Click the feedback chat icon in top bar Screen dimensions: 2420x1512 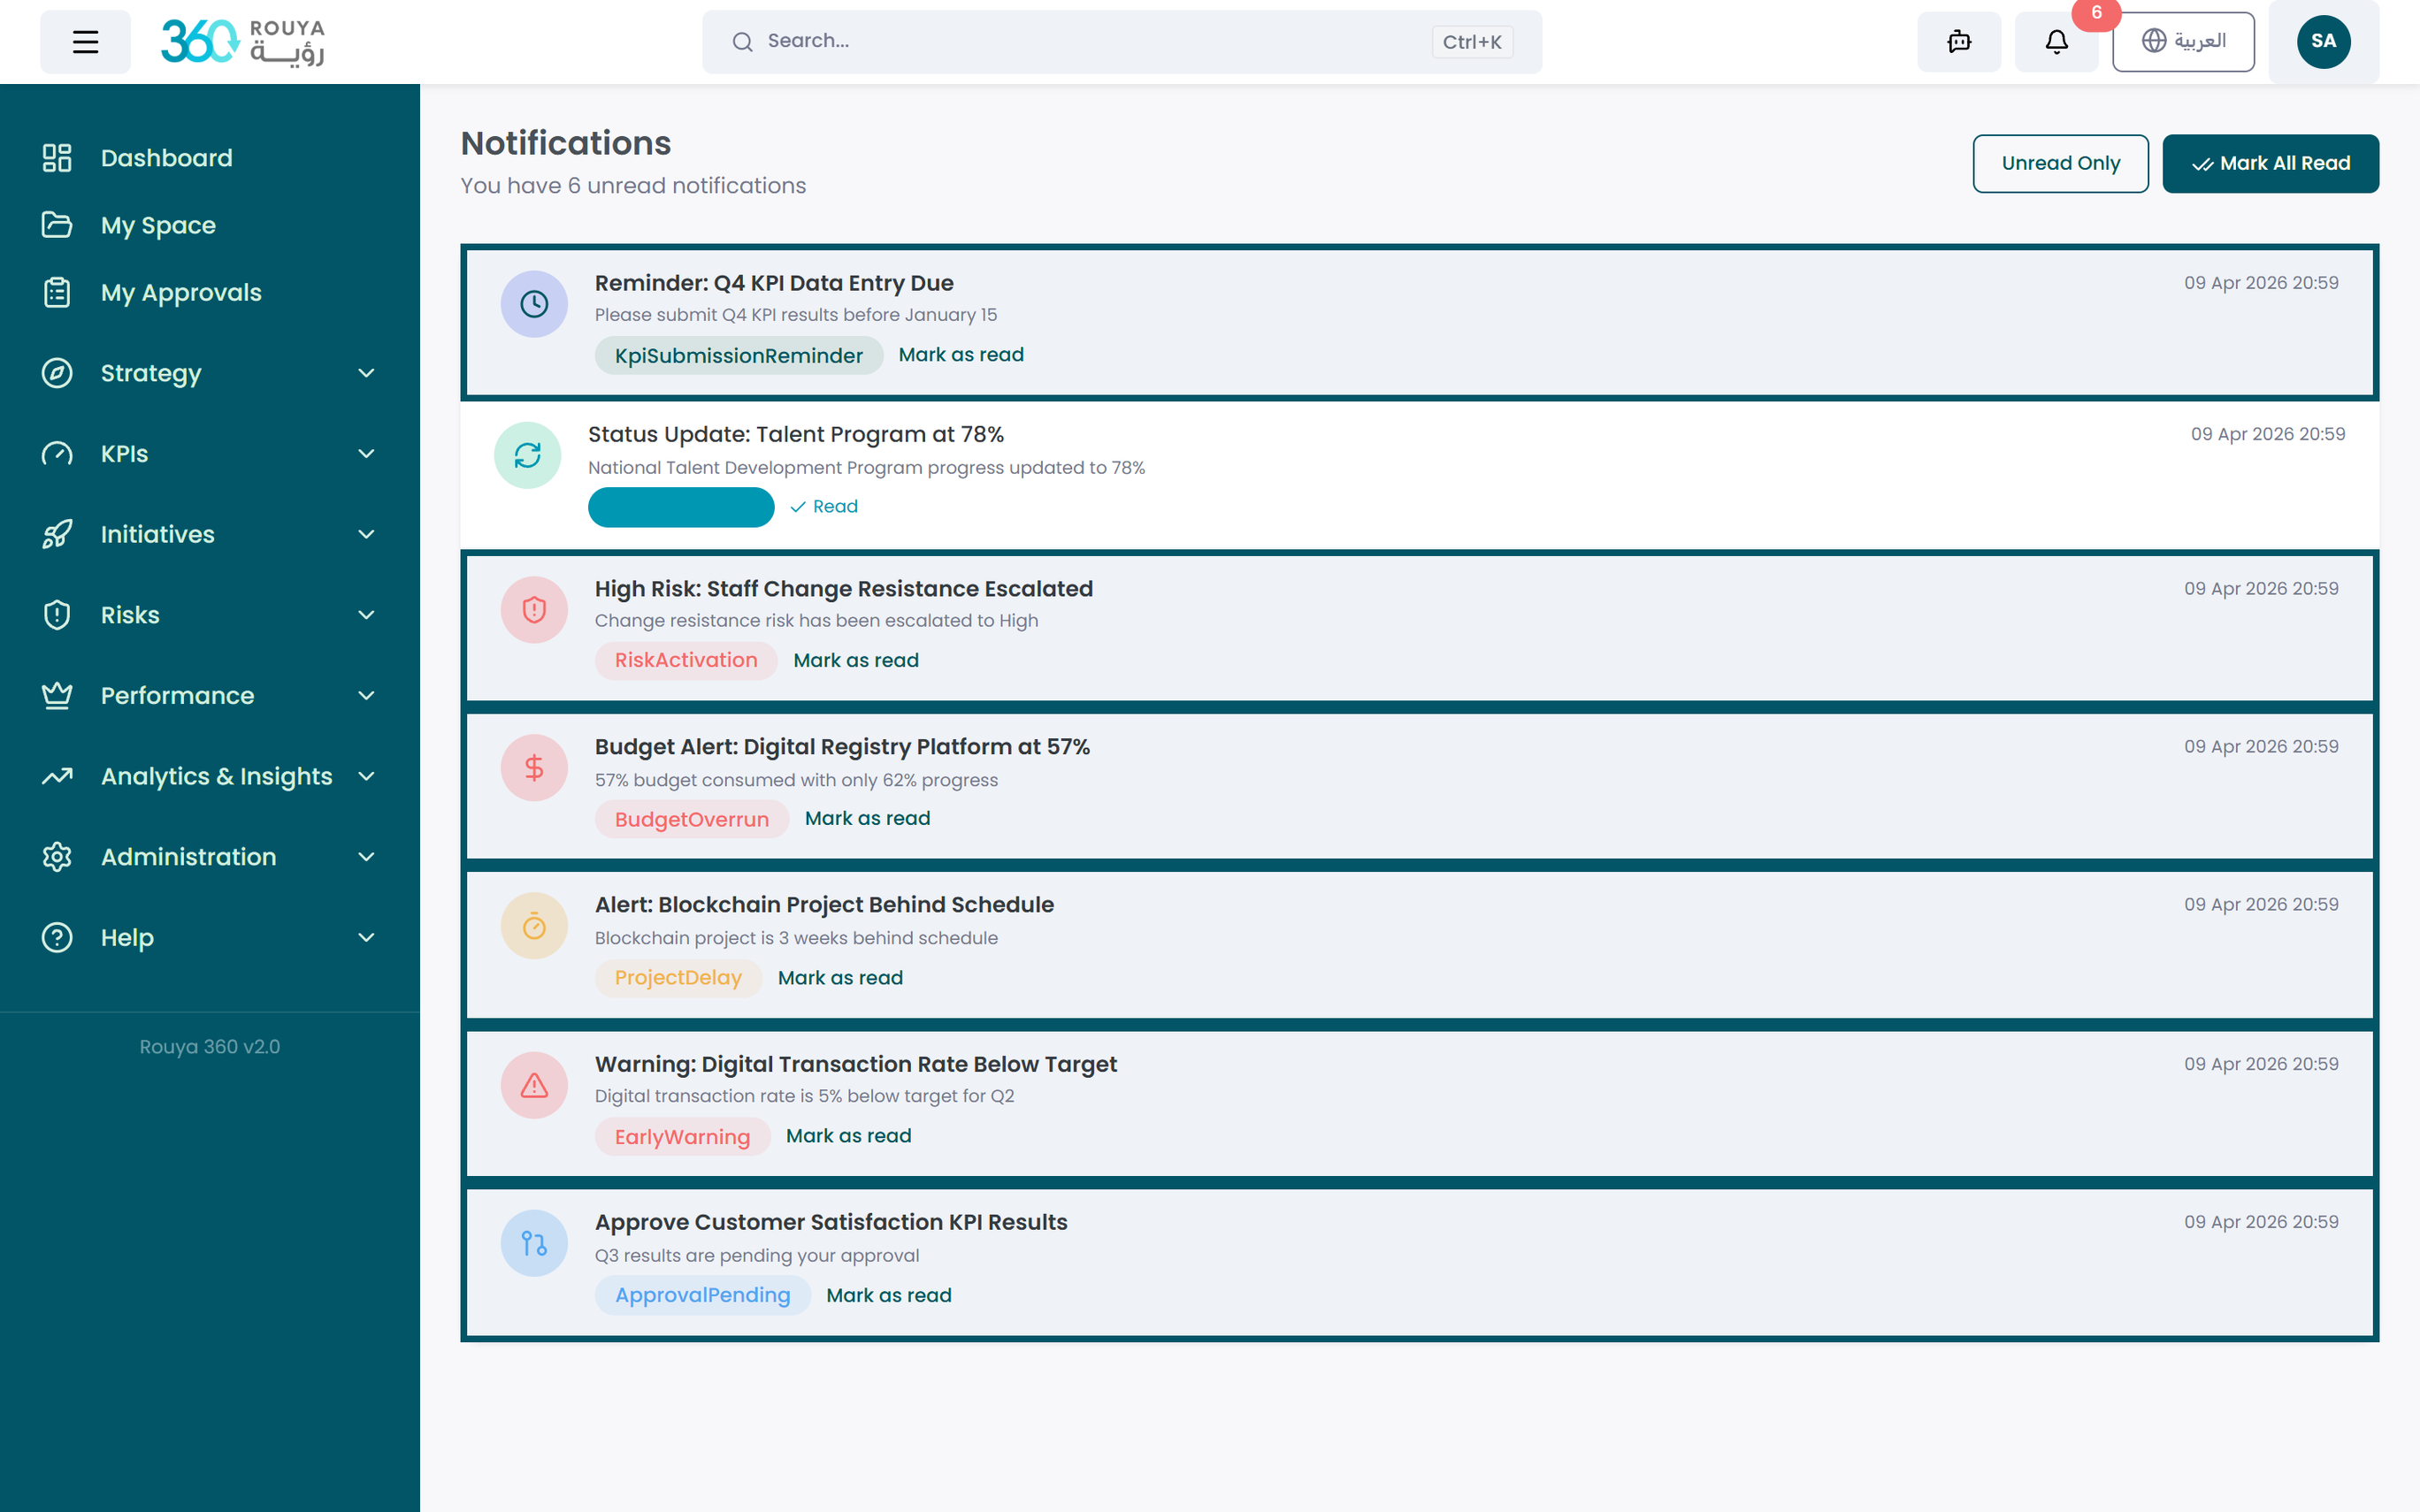(1958, 42)
